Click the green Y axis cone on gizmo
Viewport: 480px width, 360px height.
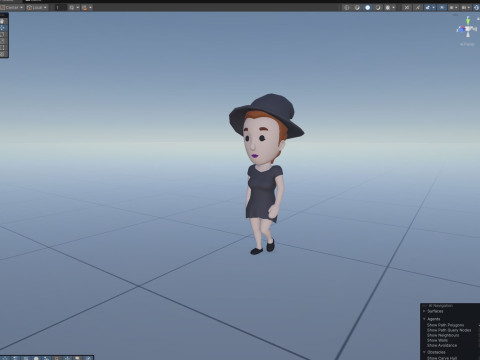(x=468, y=21)
